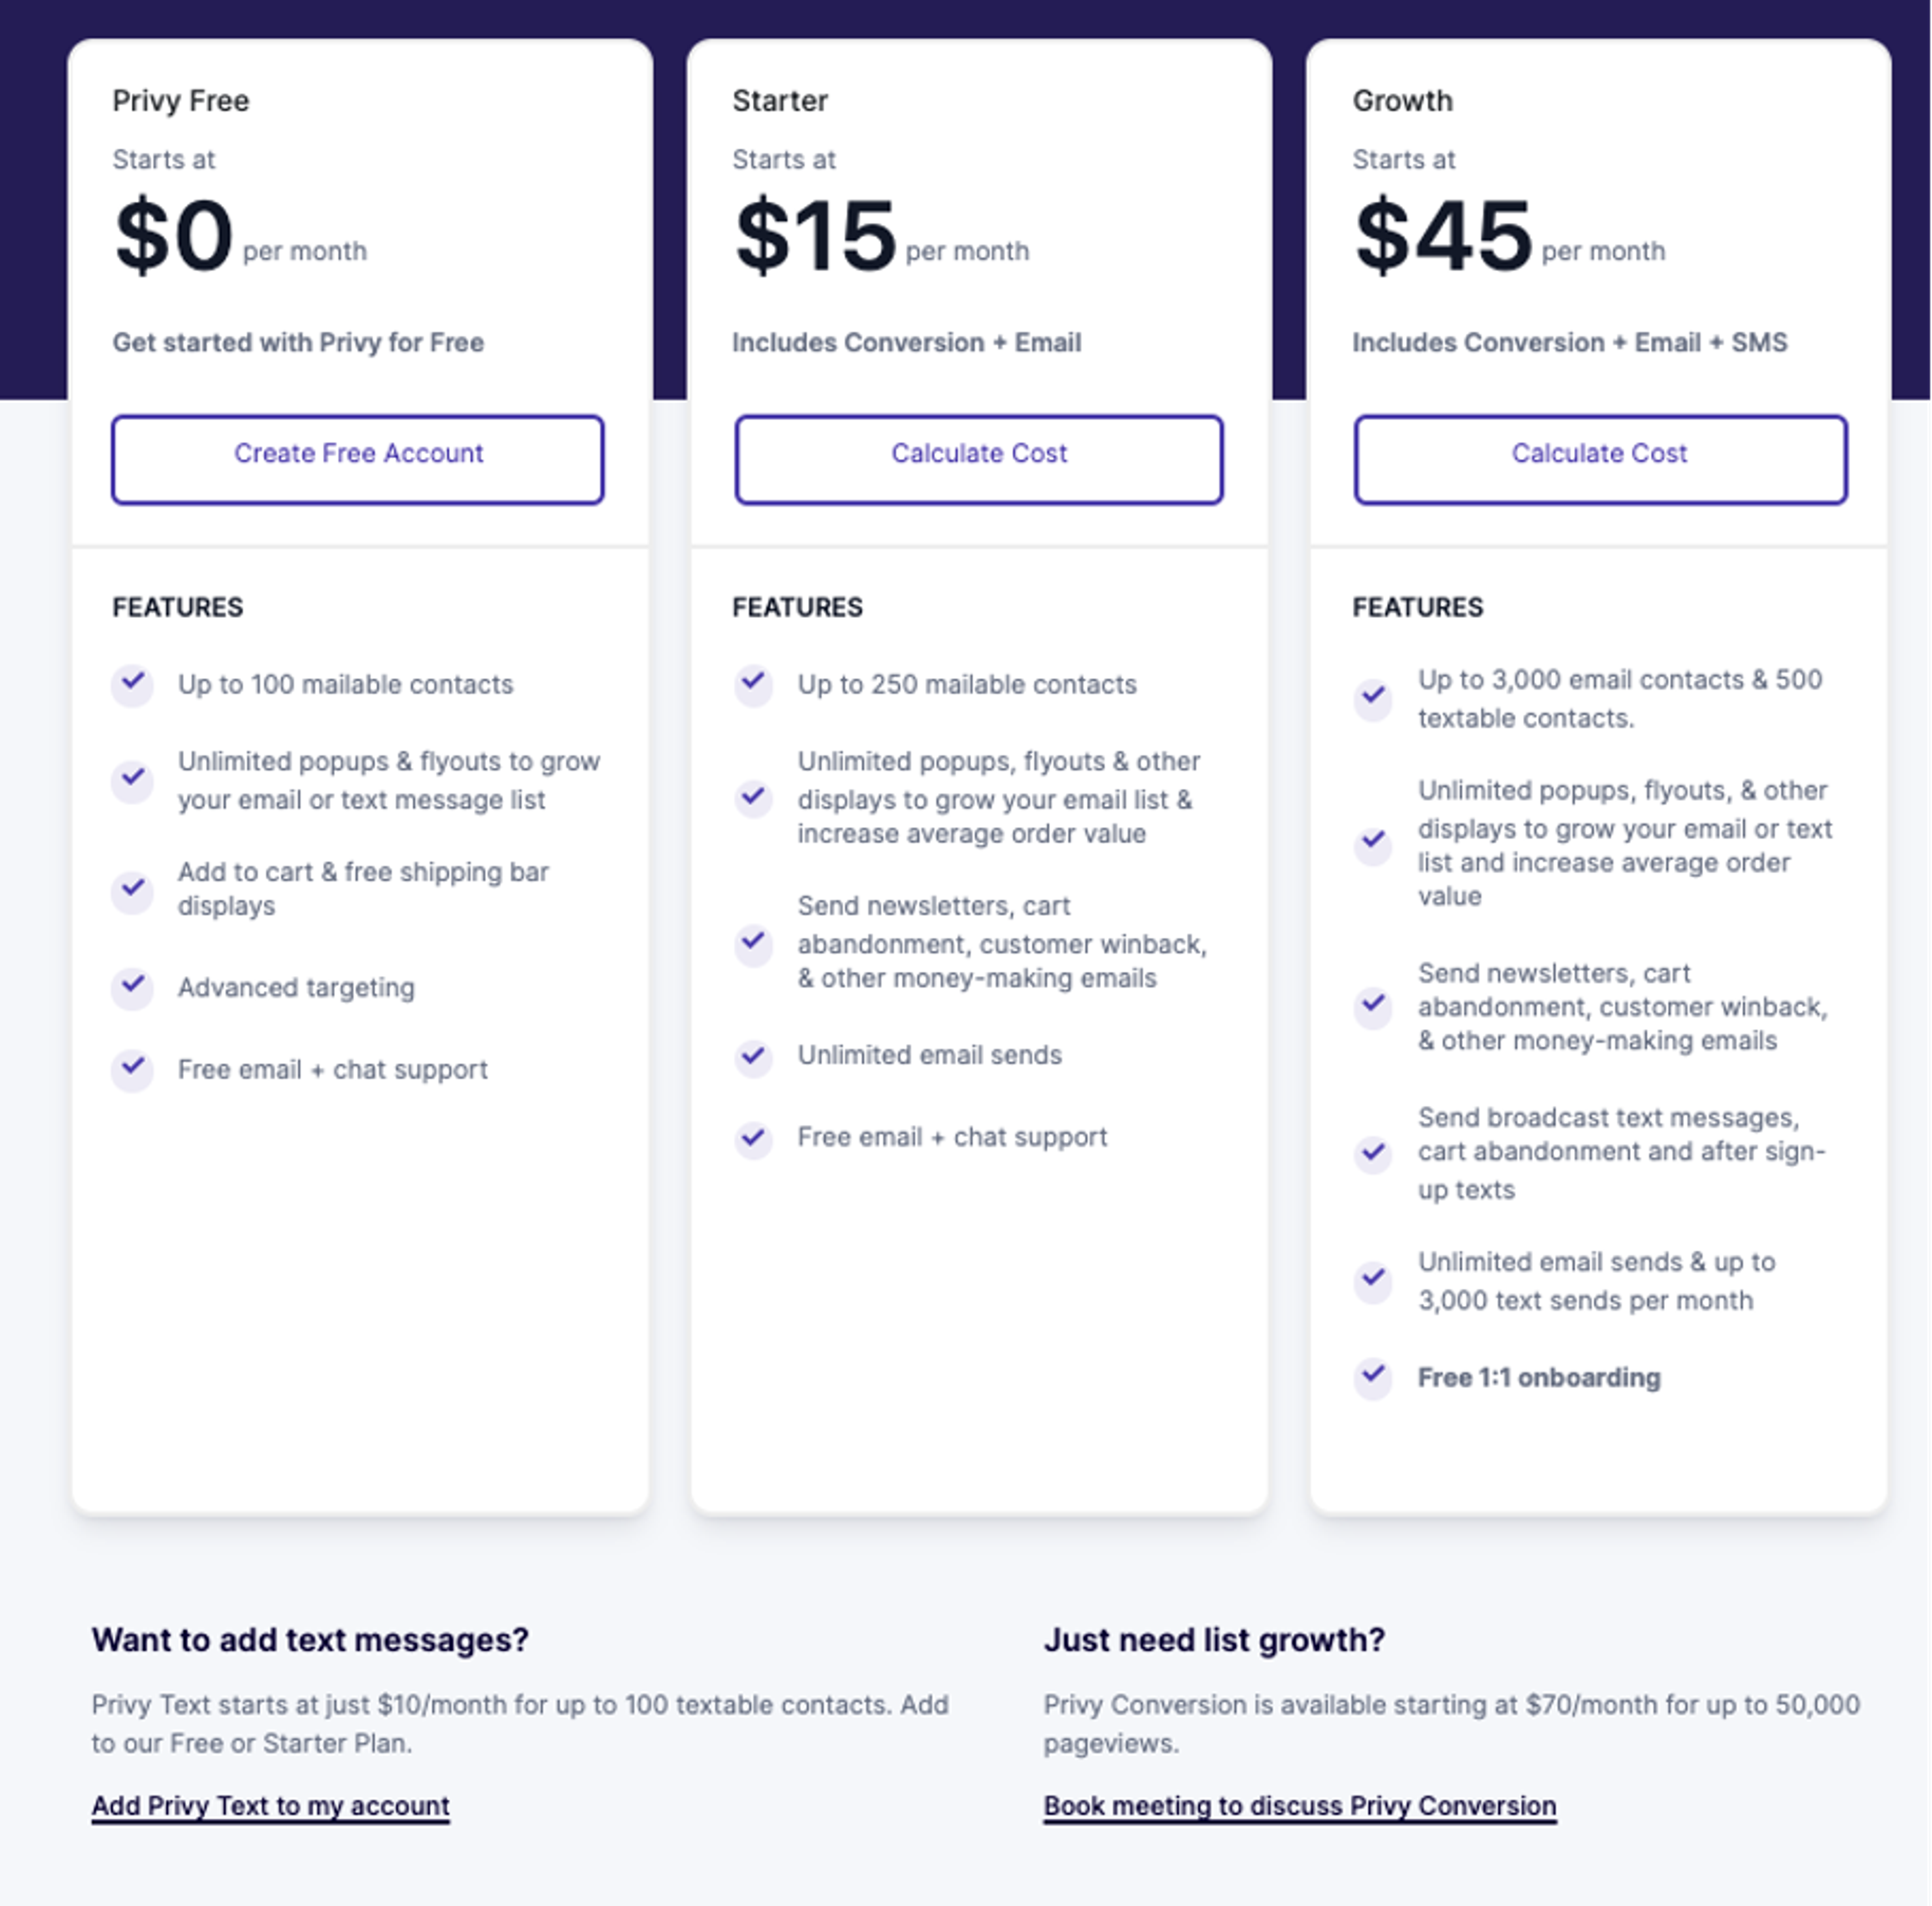Click the checkmark beside "Free 1:1 onboarding"

[1373, 1378]
